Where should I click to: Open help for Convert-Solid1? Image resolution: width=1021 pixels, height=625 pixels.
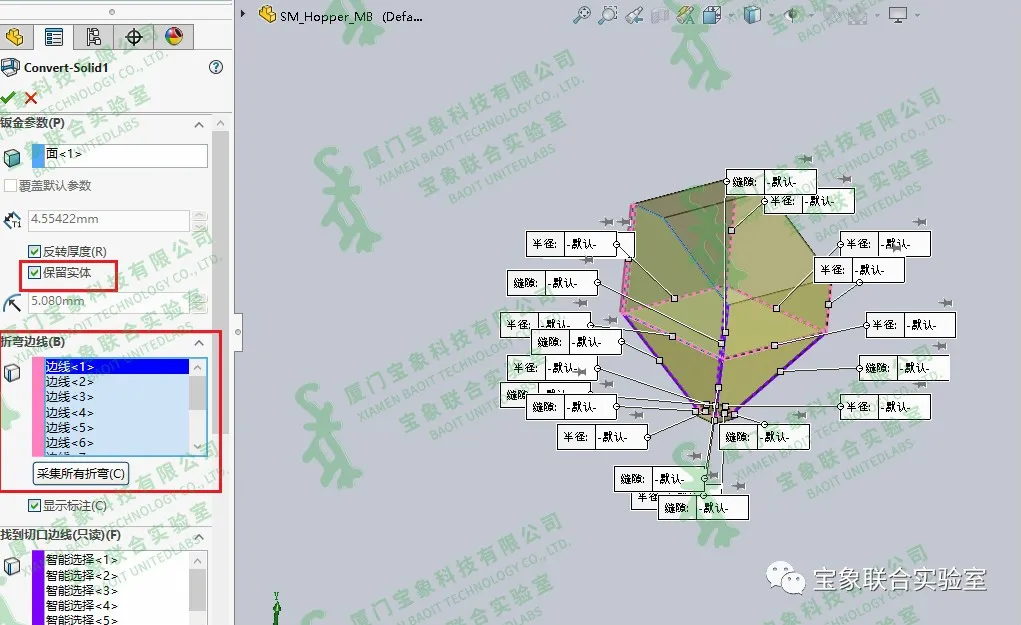[216, 67]
